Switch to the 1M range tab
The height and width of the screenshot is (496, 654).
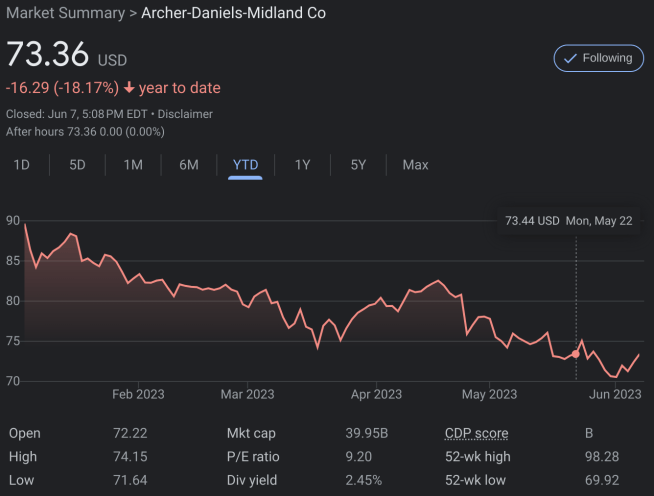[x=133, y=165]
